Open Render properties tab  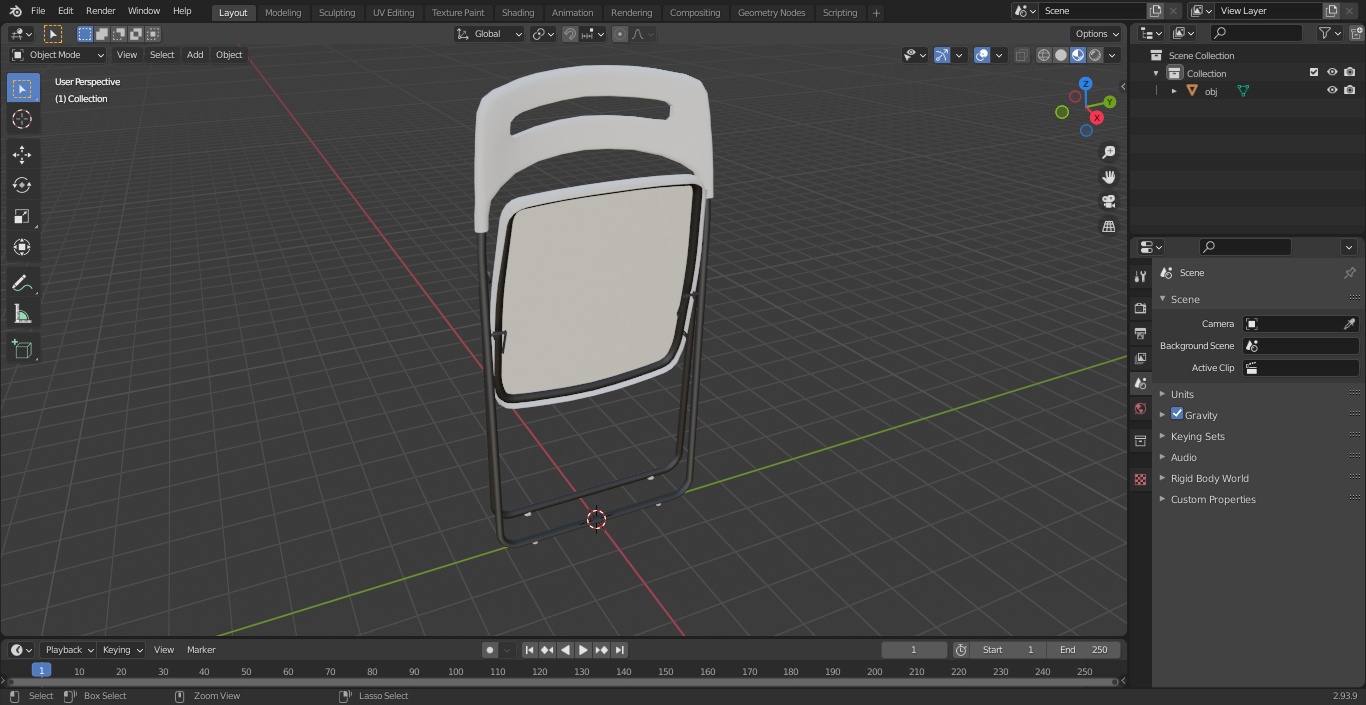tap(1140, 308)
